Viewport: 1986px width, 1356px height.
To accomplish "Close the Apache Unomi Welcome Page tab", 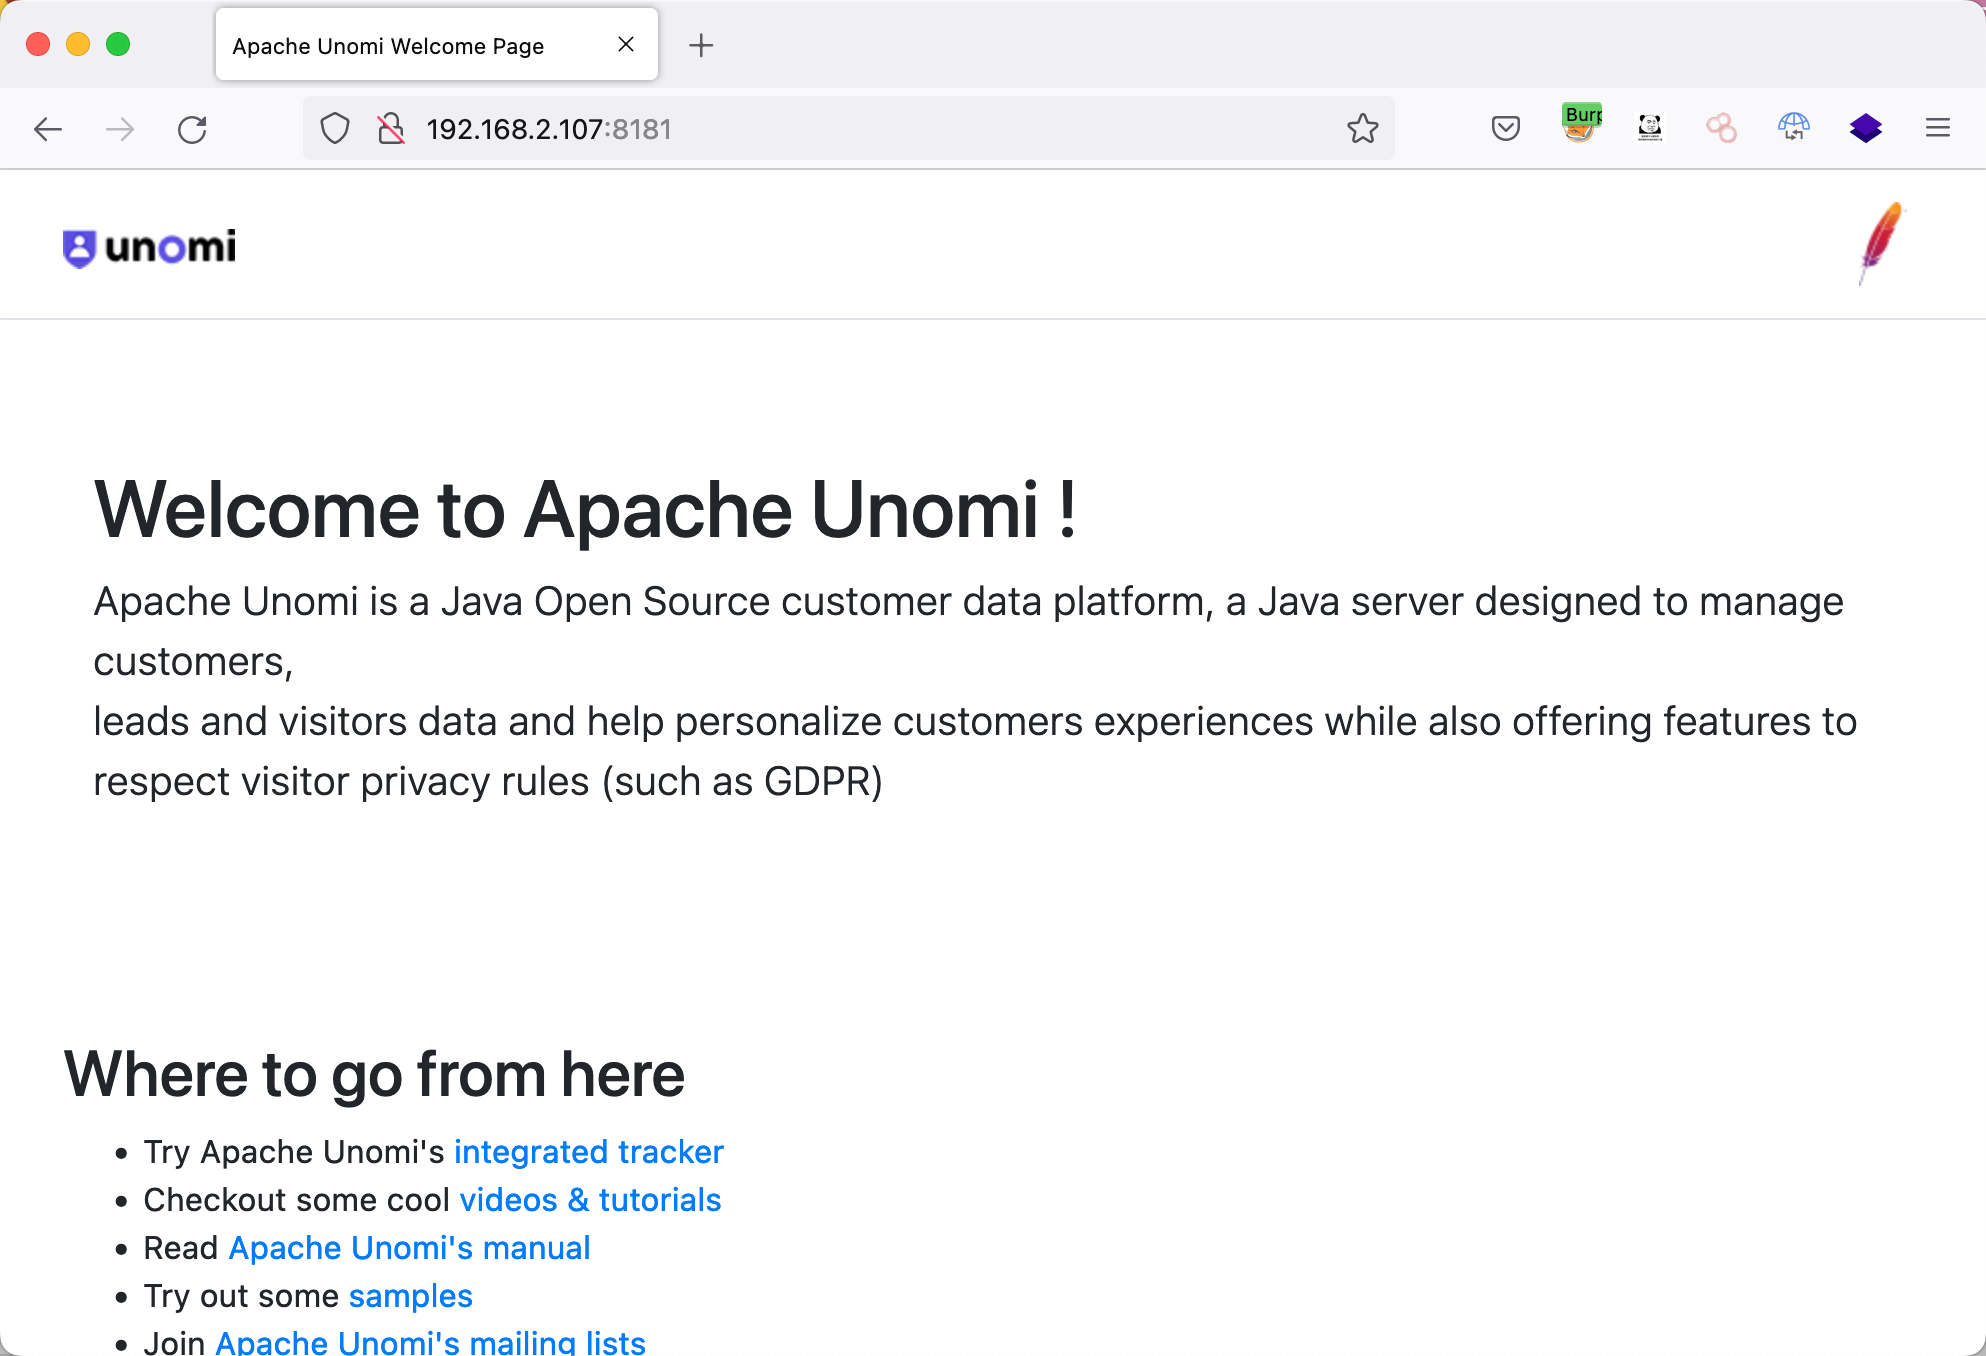I will pos(626,45).
